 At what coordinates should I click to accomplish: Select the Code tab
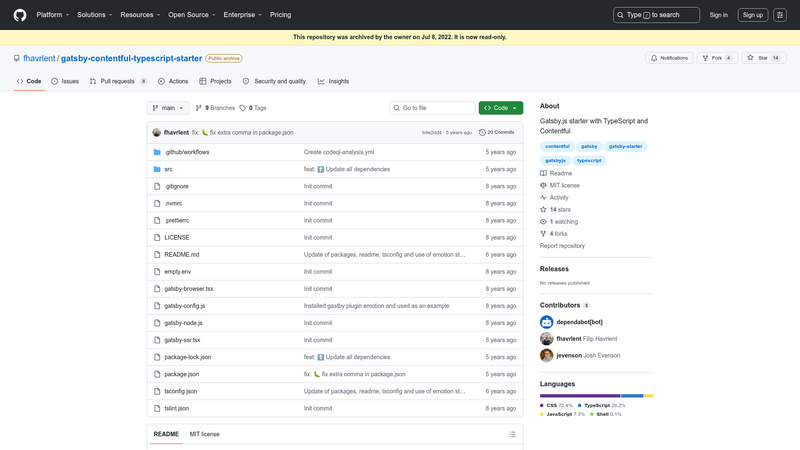29,82
